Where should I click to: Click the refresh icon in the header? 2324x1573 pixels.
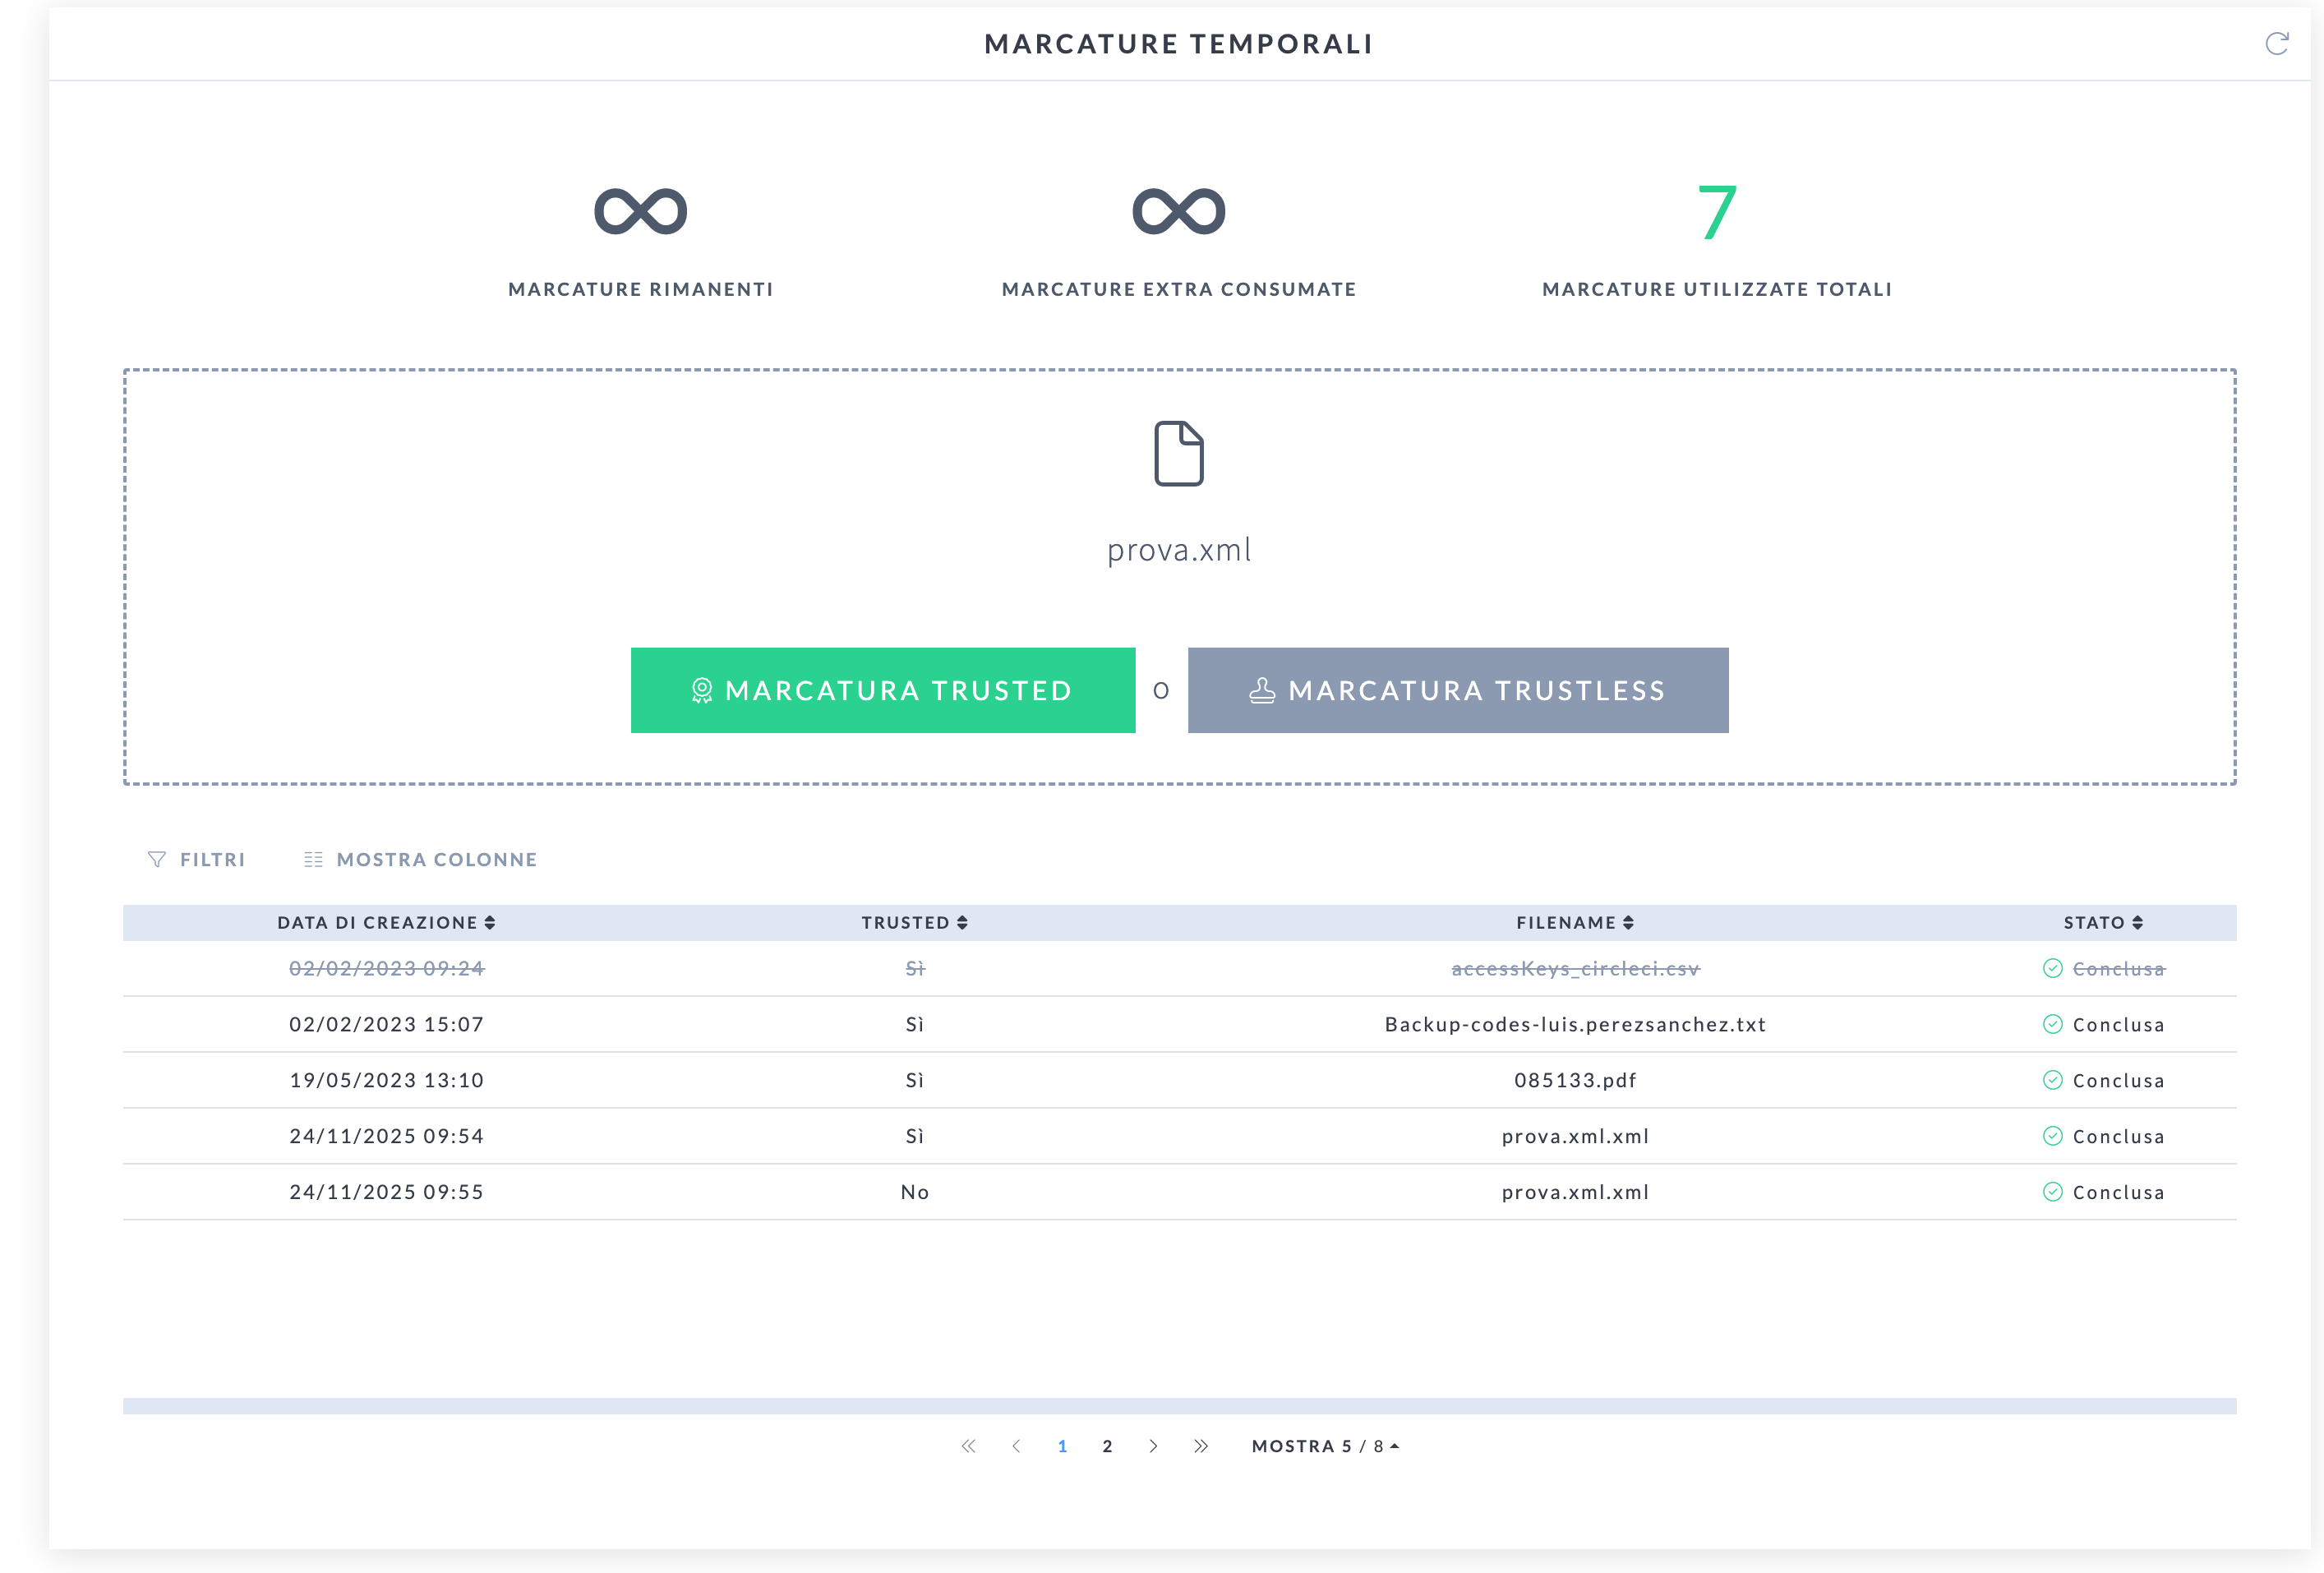2277,43
